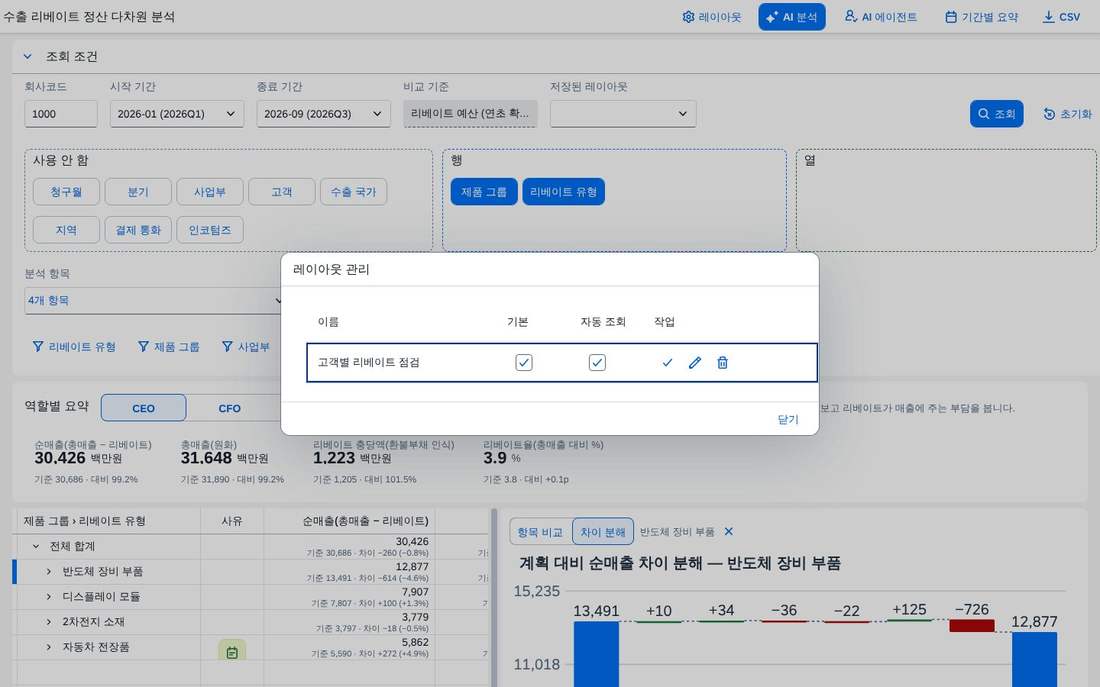Open the 시작 기간 dropdown
Screen dimensions: 1100x687
177,114
